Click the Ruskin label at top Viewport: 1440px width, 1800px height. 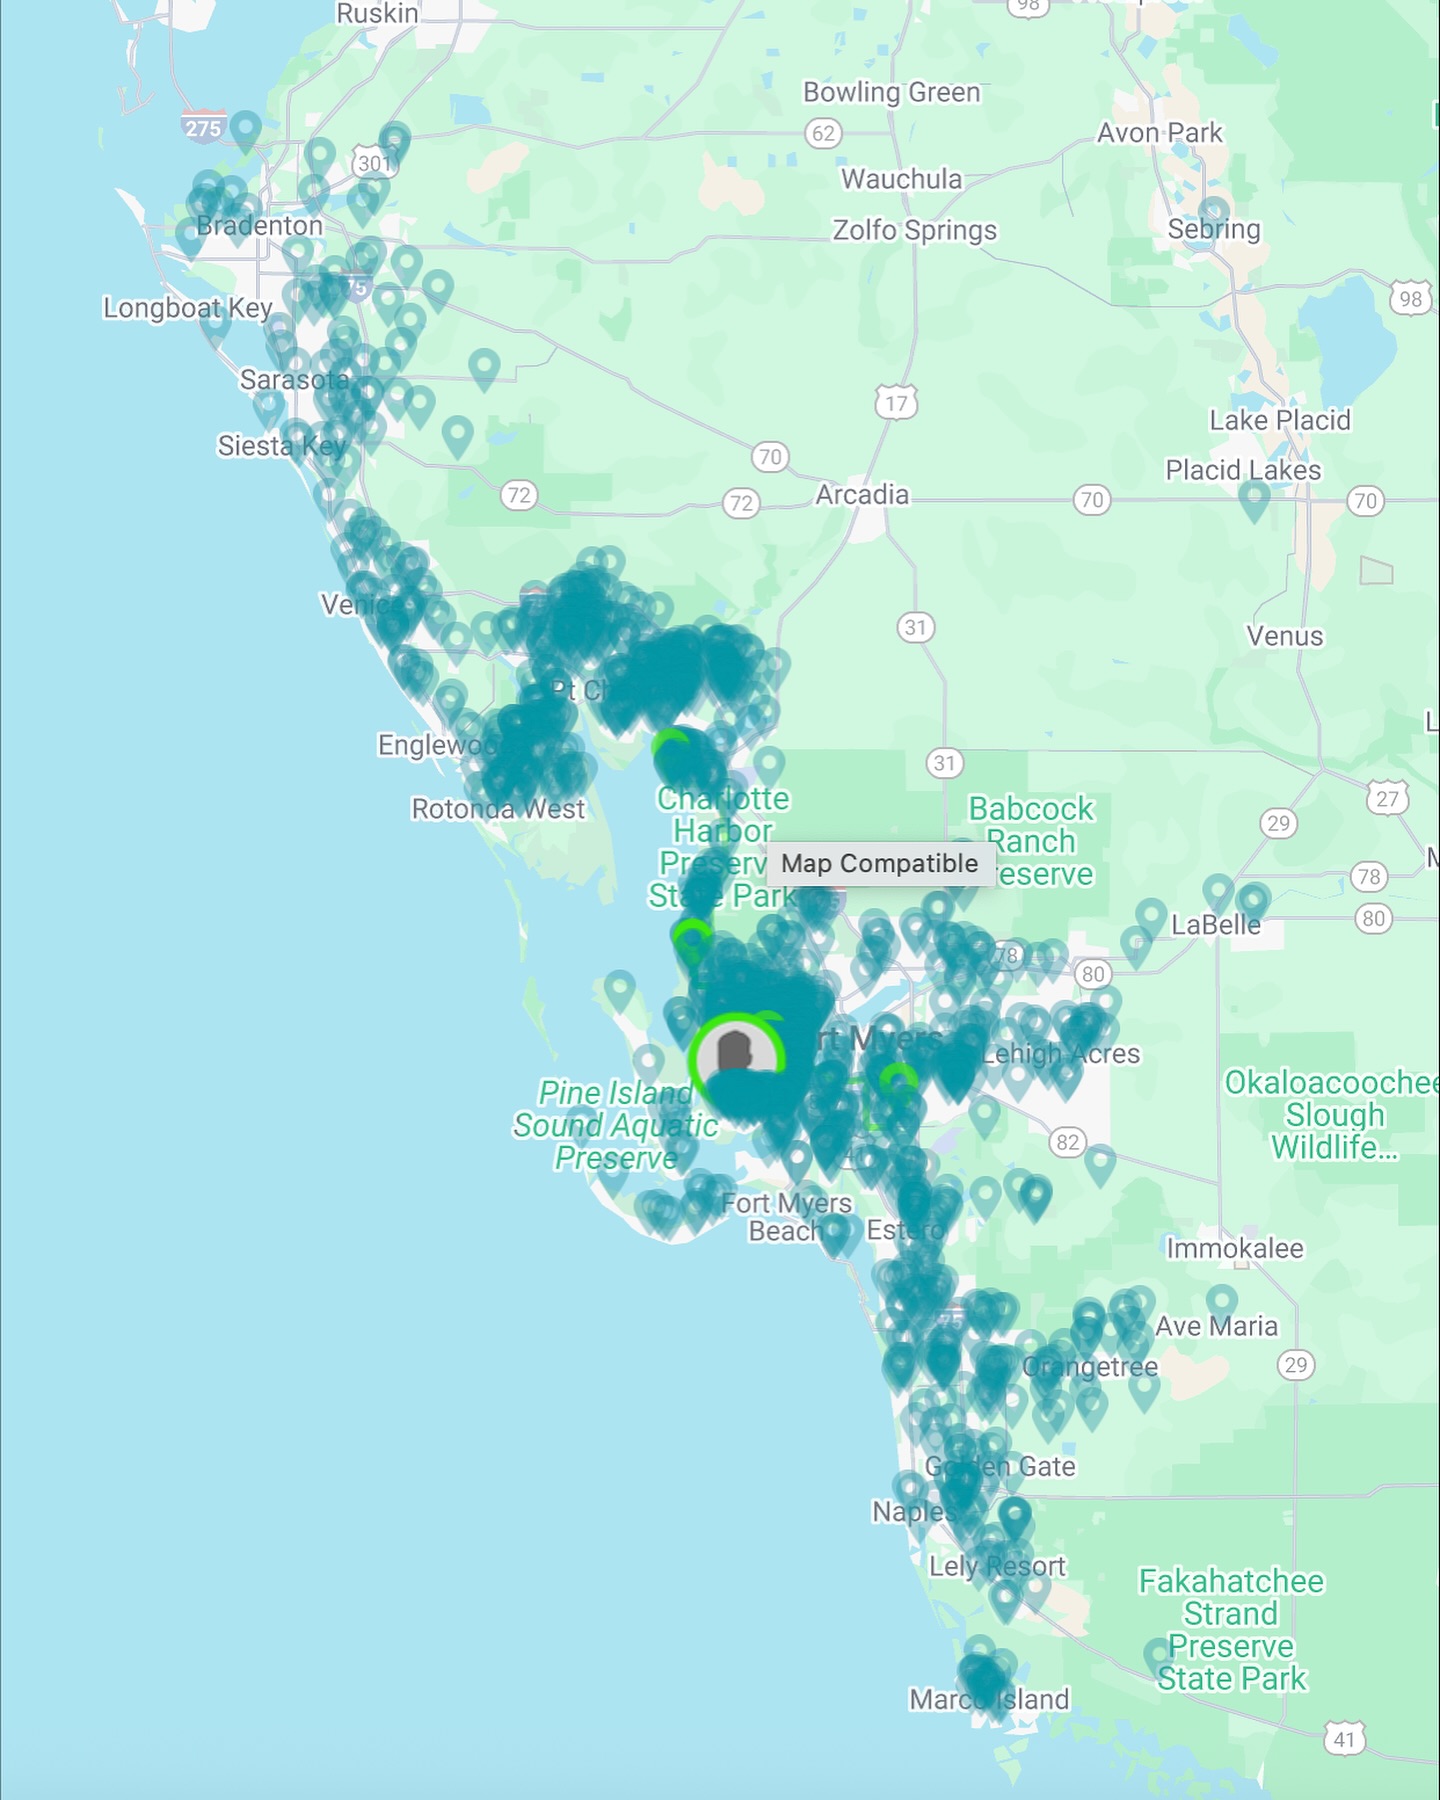coord(377,13)
